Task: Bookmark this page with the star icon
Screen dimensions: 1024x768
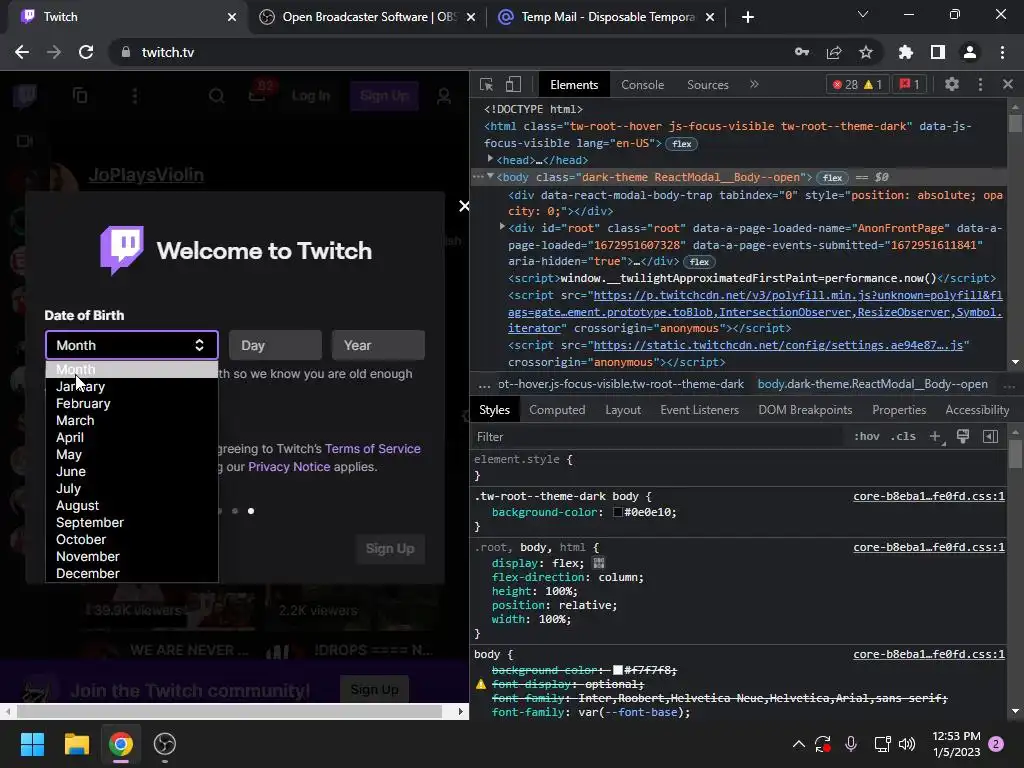Action: (x=865, y=52)
